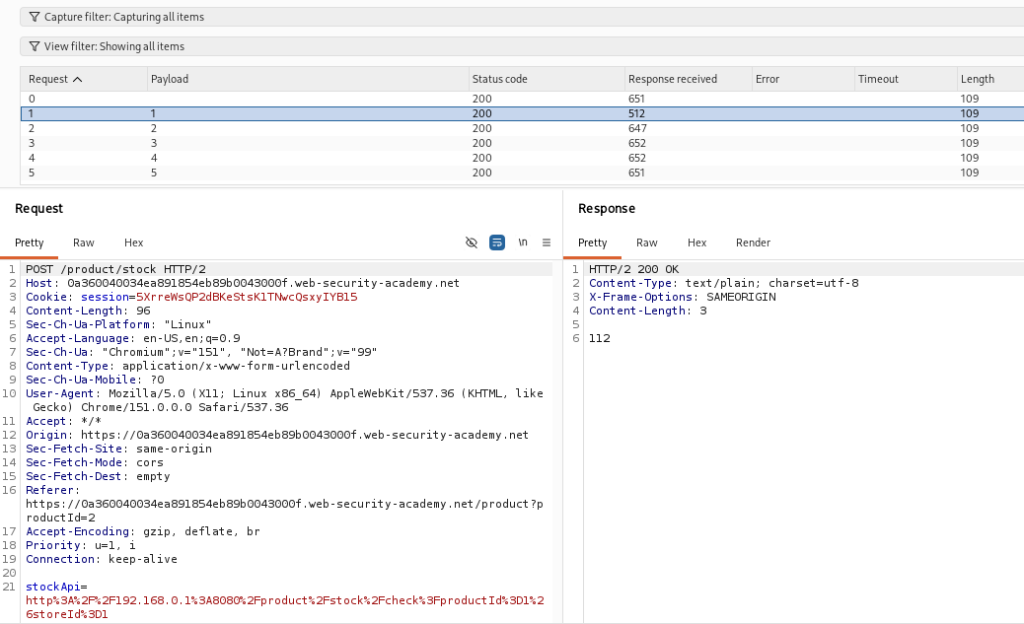Toggle the \n non-printable characters icon

(x=522, y=243)
